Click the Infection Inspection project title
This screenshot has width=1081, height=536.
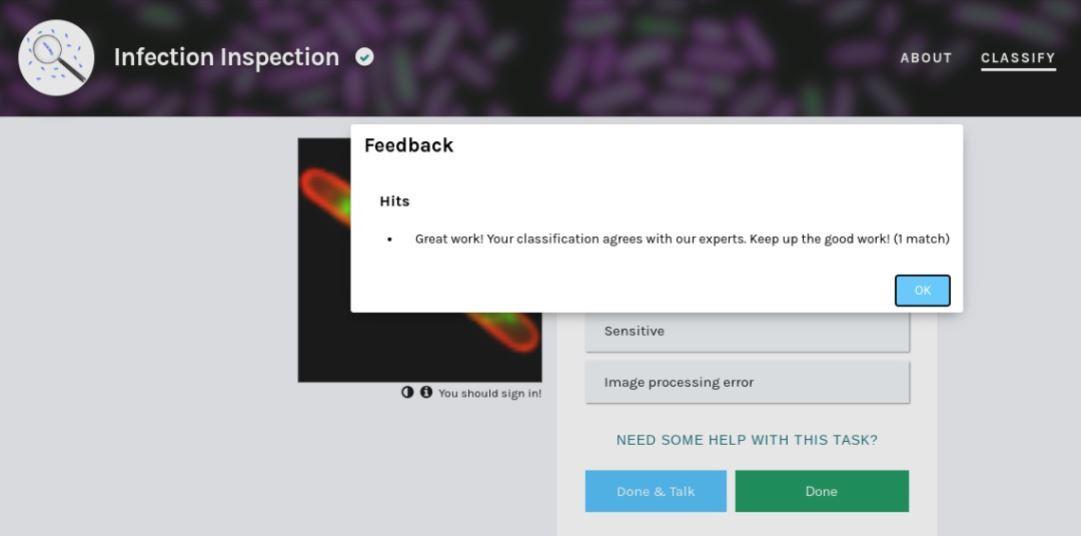coord(226,57)
